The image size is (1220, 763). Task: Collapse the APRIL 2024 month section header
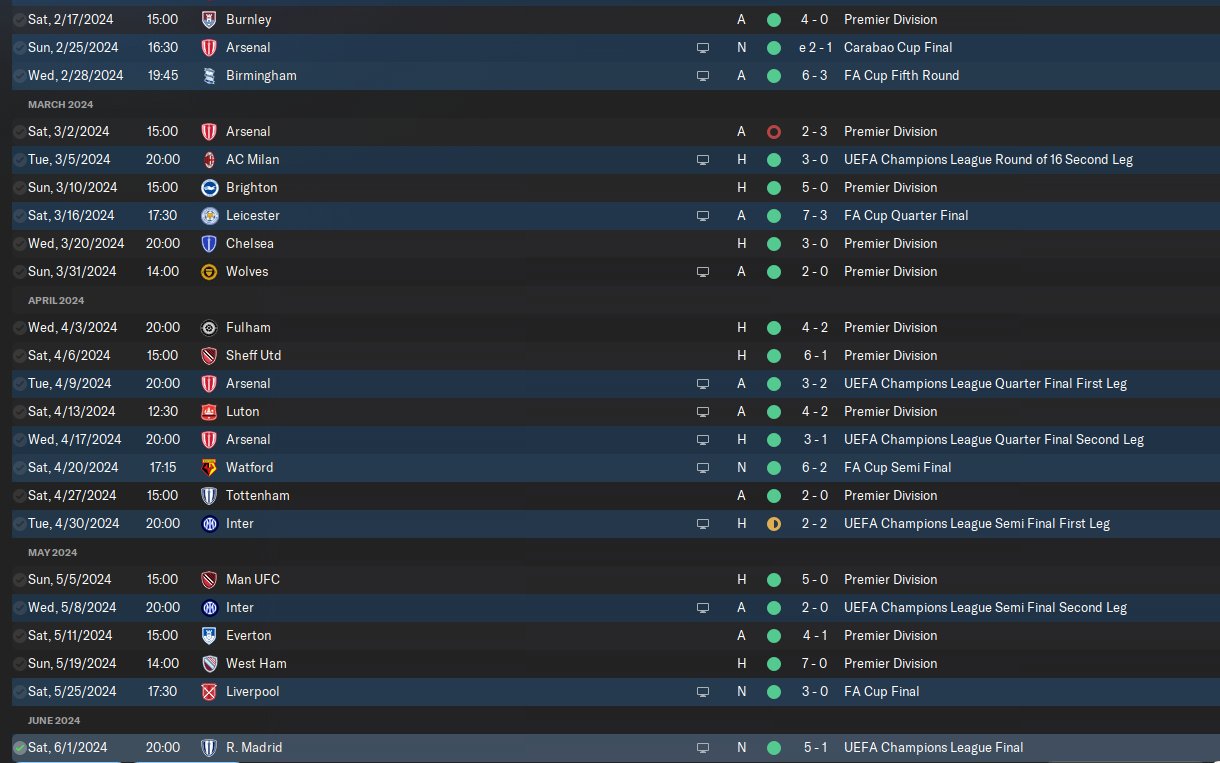tap(56, 300)
